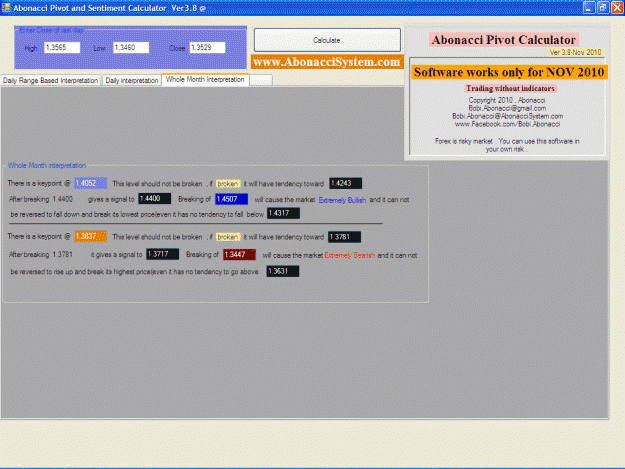The height and width of the screenshot is (469, 625).
Task: Click the second yellow 'broken' label
Action: click(228, 237)
